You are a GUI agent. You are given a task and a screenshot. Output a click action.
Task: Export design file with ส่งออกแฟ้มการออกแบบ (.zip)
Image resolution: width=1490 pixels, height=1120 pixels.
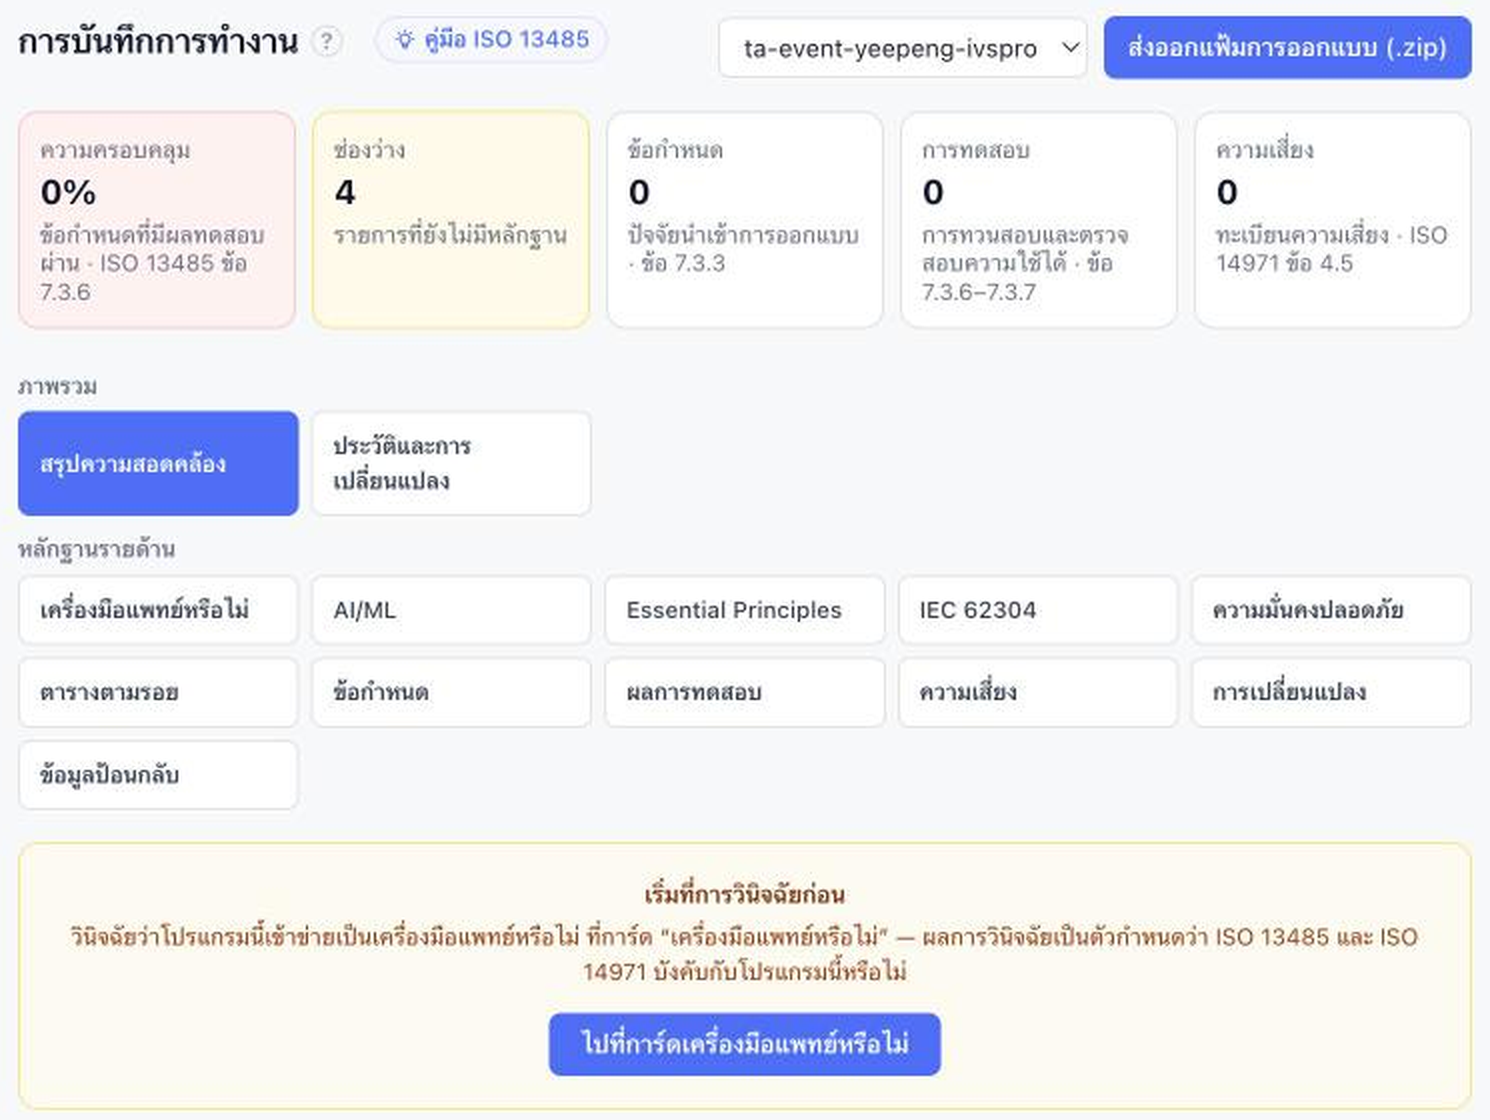(x=1287, y=47)
